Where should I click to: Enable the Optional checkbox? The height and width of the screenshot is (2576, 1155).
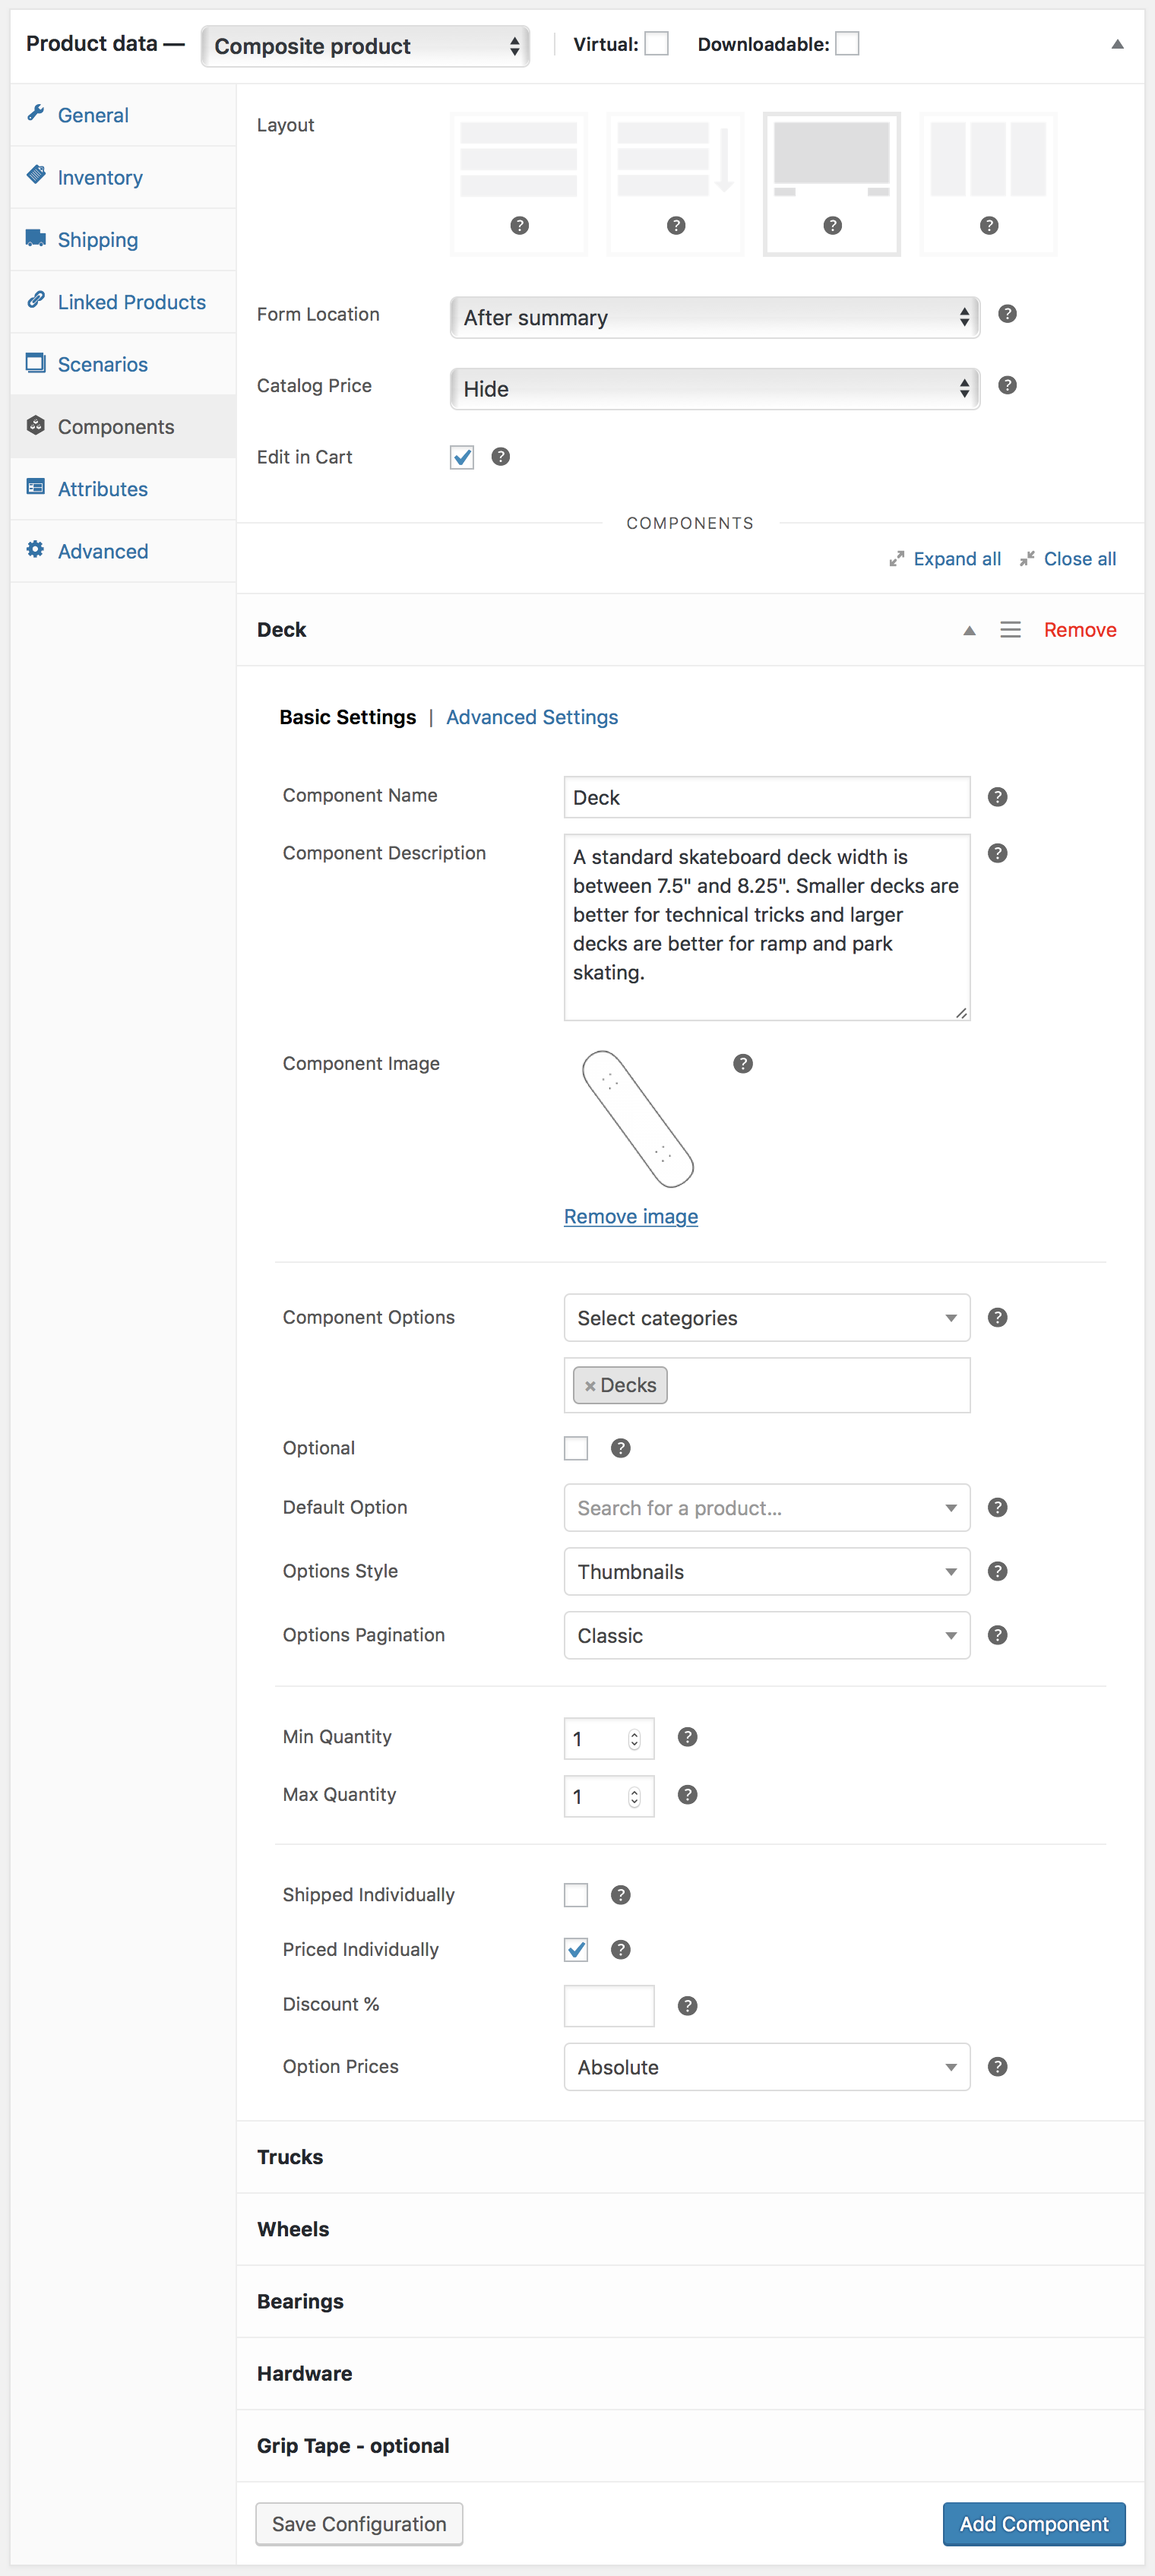pyautogui.click(x=576, y=1448)
